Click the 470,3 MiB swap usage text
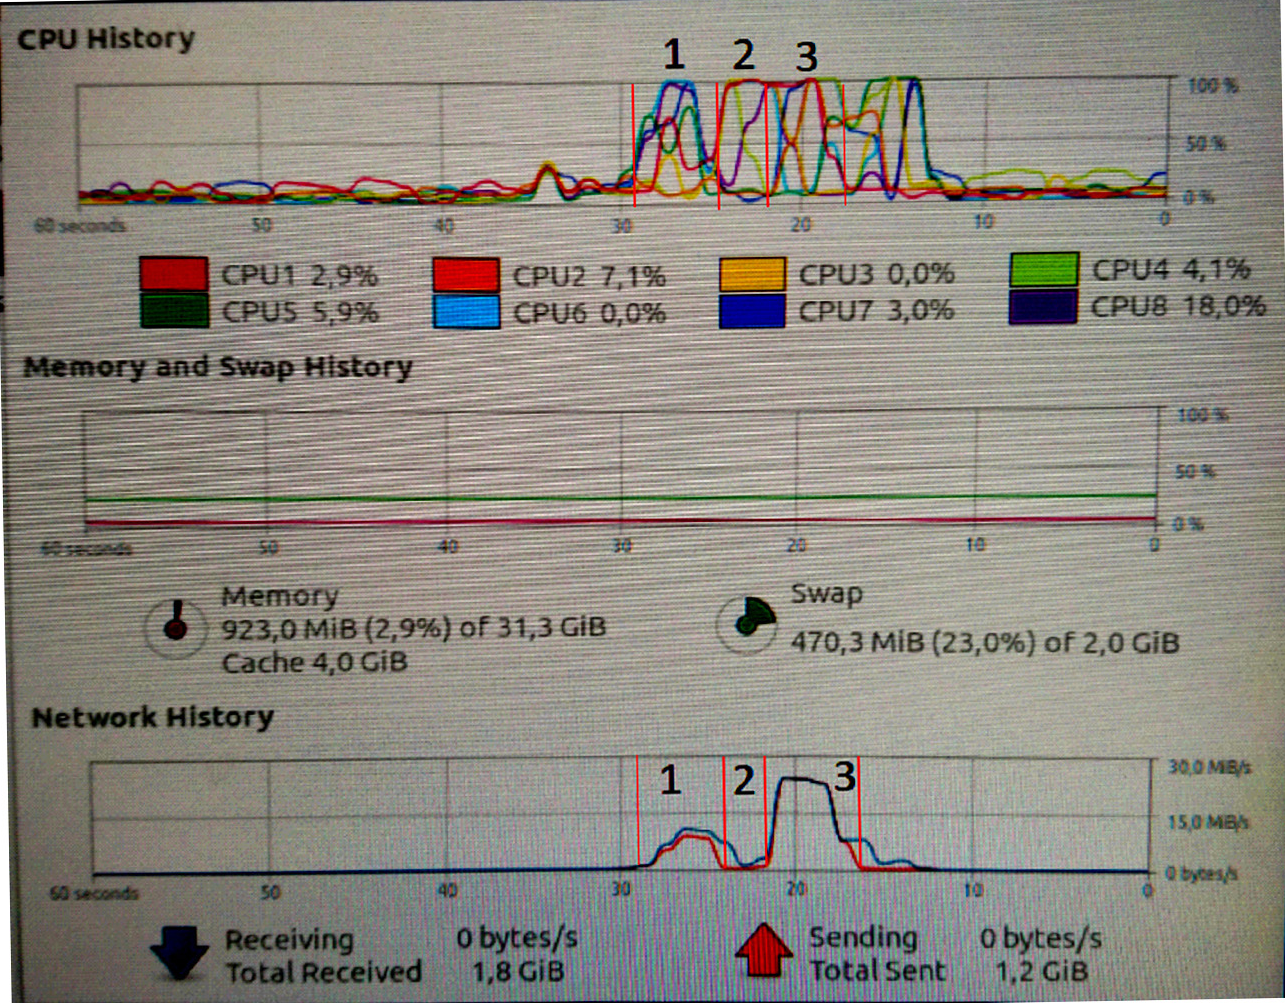 [985, 642]
